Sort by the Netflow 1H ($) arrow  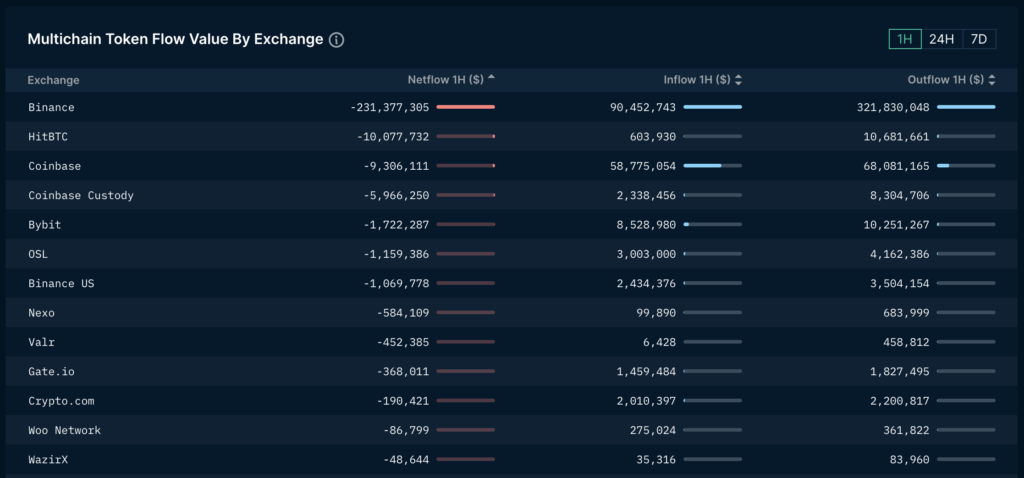(x=492, y=78)
